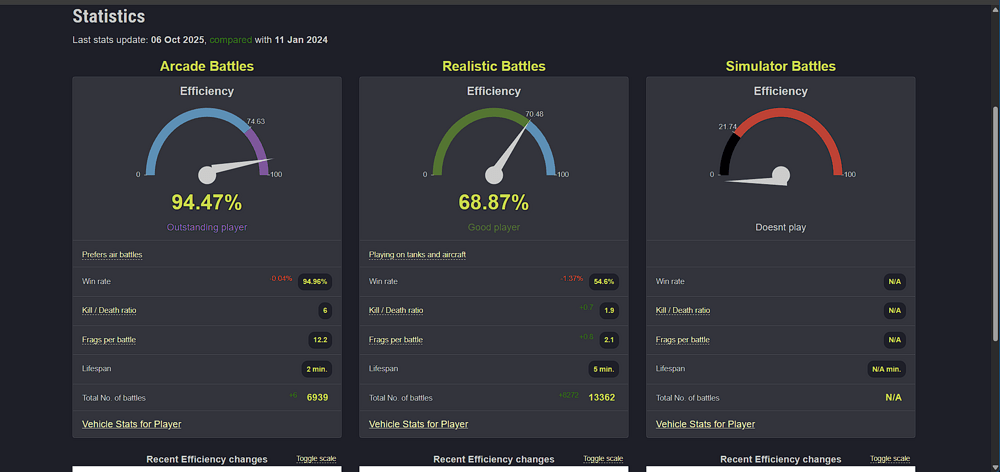
Task: Open Vehicle Stats for Player under Arcade Battles
Action: tap(131, 424)
